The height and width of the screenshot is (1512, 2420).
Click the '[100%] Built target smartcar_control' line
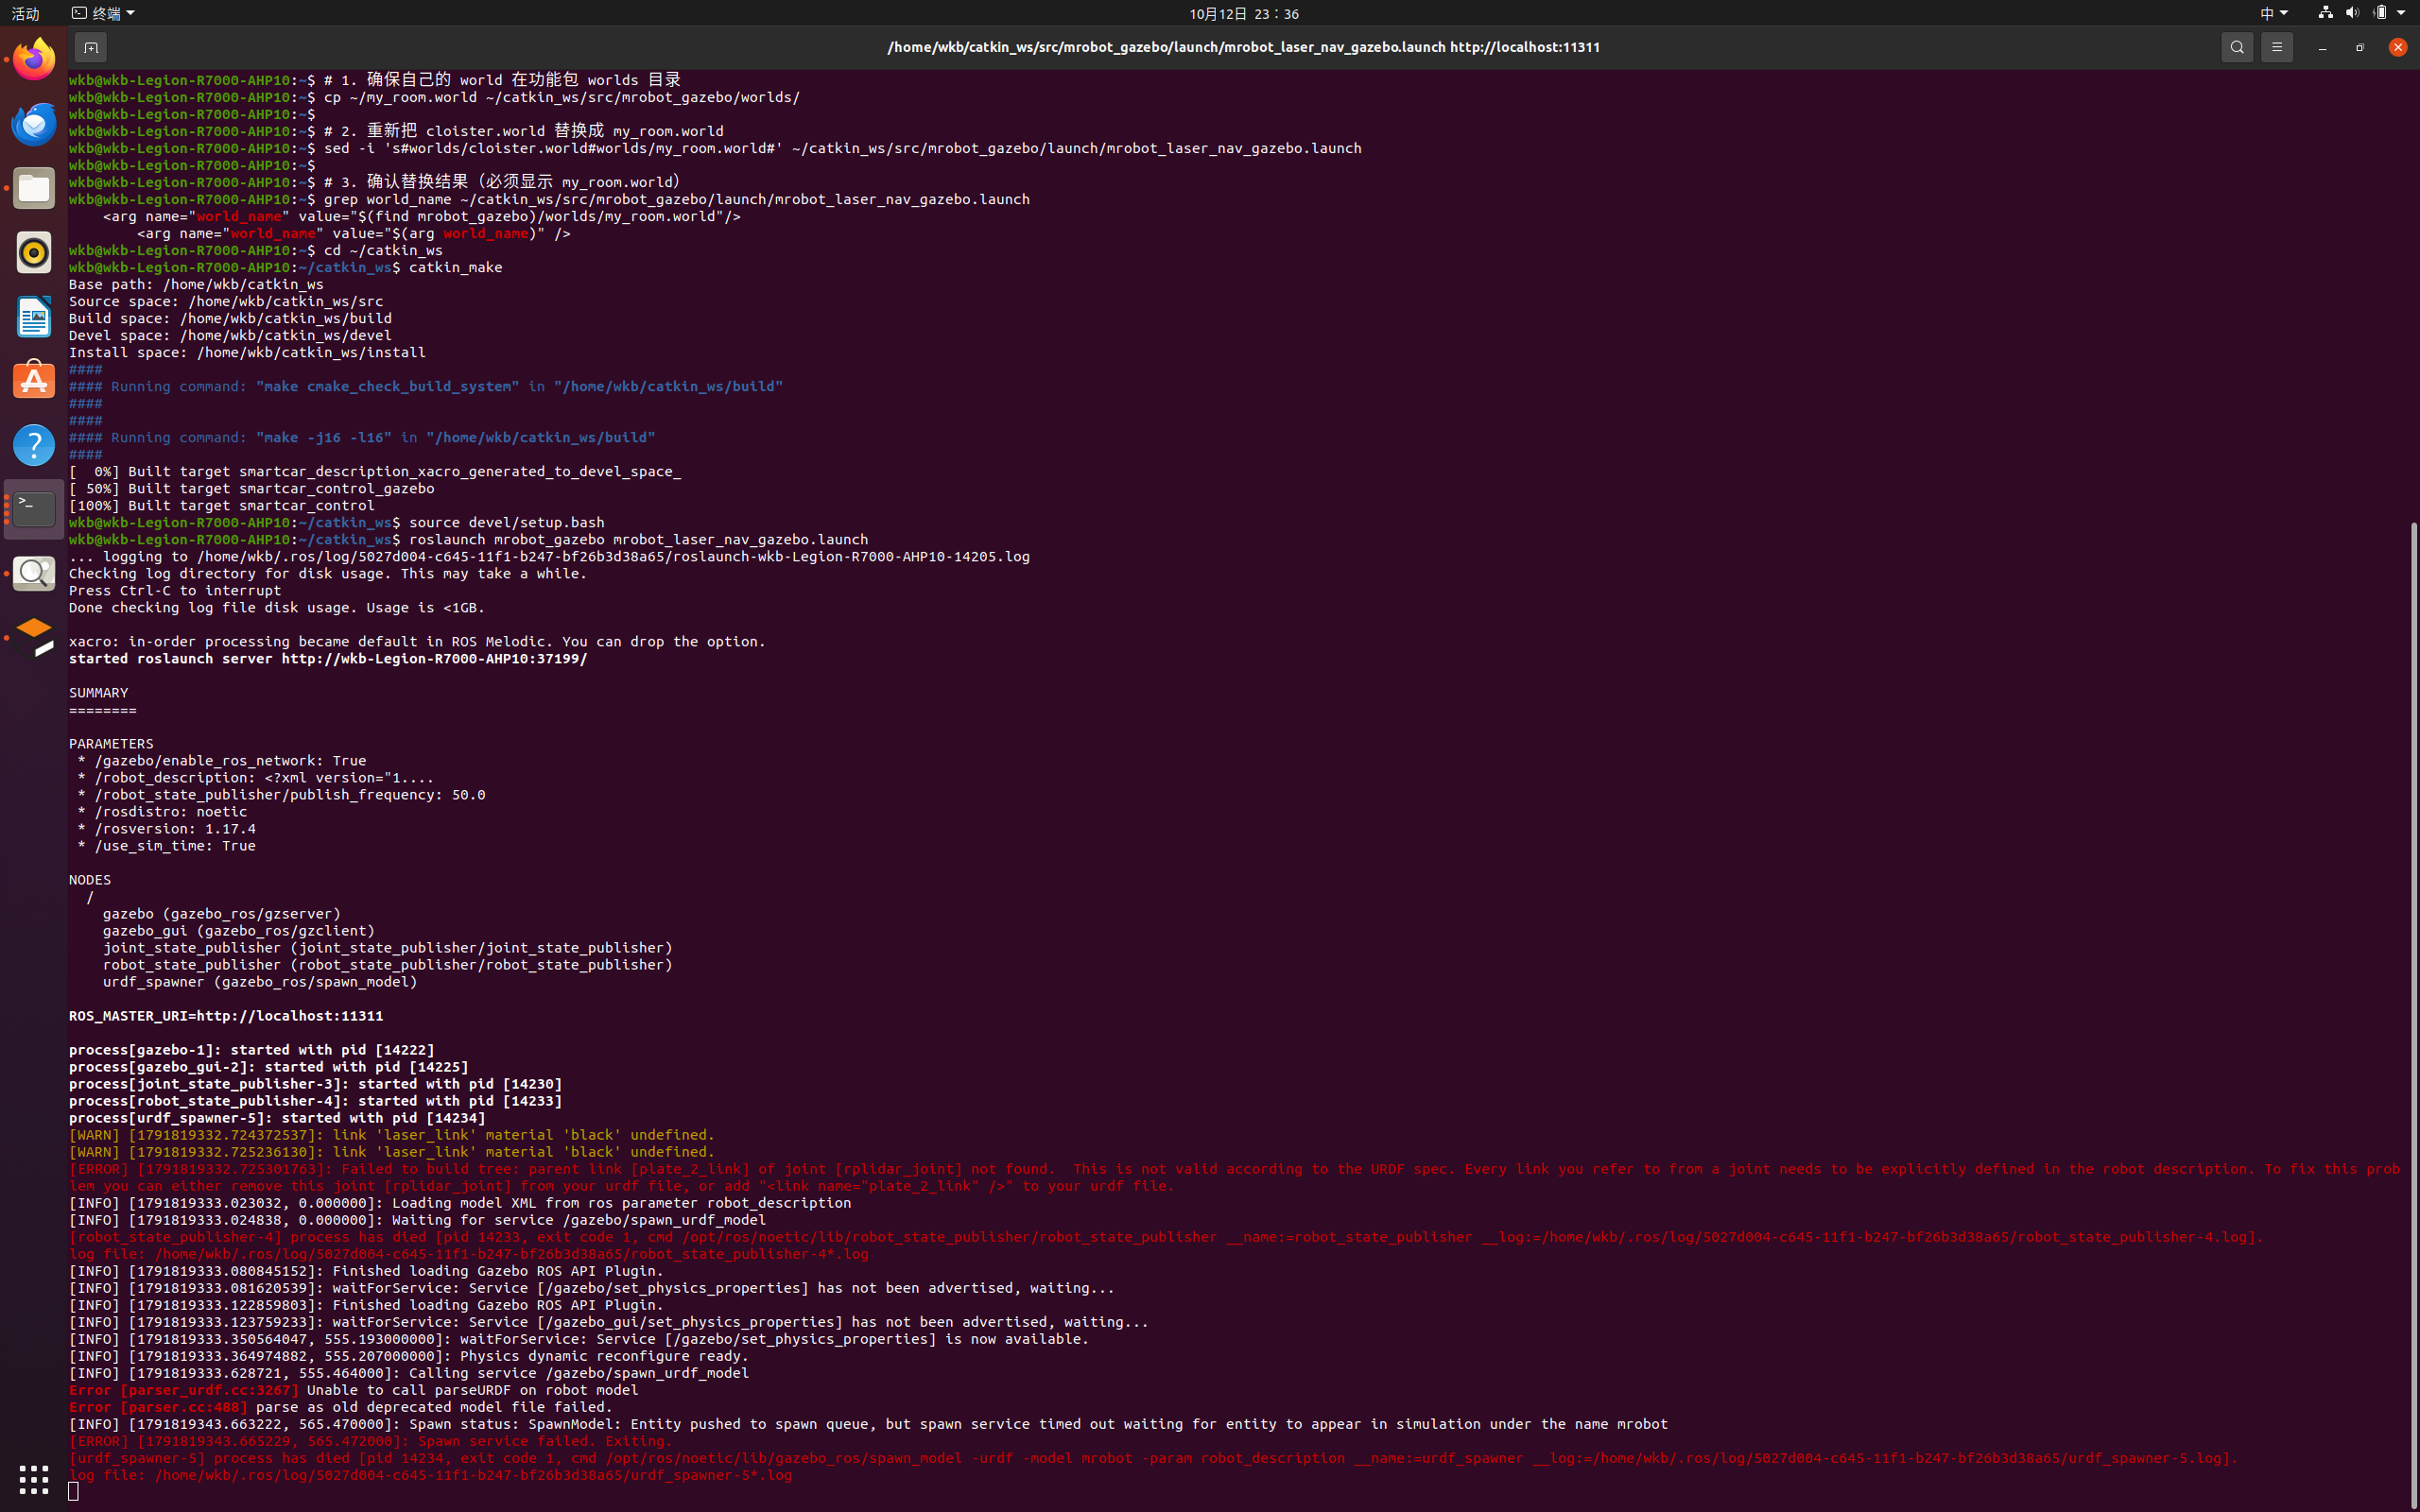tap(222, 506)
